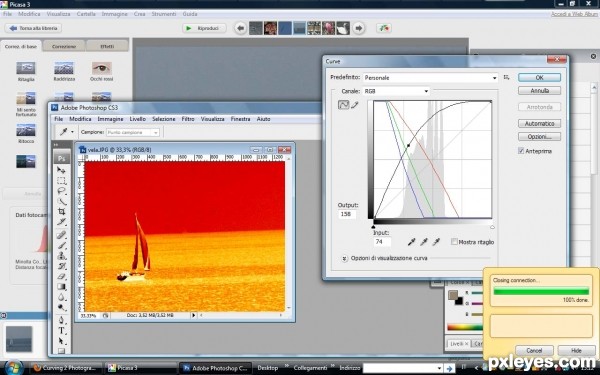
Task: Switch to the Effetti tab in Picasa
Action: tap(107, 46)
